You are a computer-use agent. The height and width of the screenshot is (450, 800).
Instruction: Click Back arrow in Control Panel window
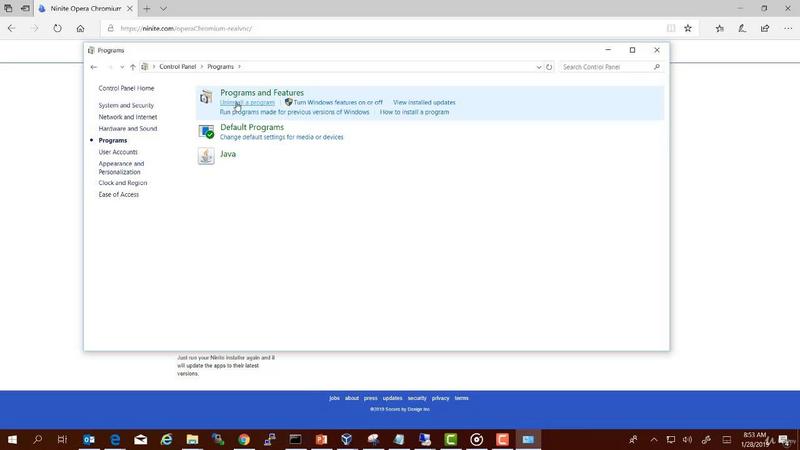point(94,67)
